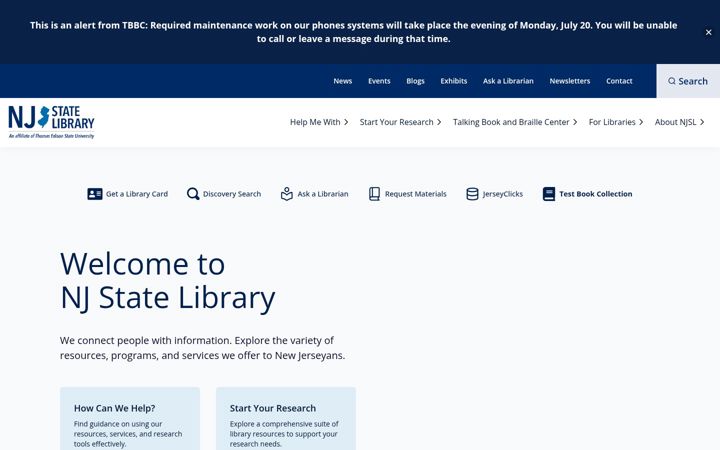Click the Test Book Collection link text
The width and height of the screenshot is (720, 450).
pyautogui.click(x=596, y=194)
